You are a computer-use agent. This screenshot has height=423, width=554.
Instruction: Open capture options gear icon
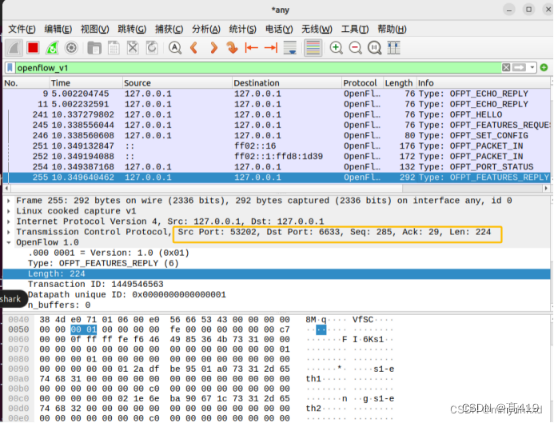[x=71, y=48]
